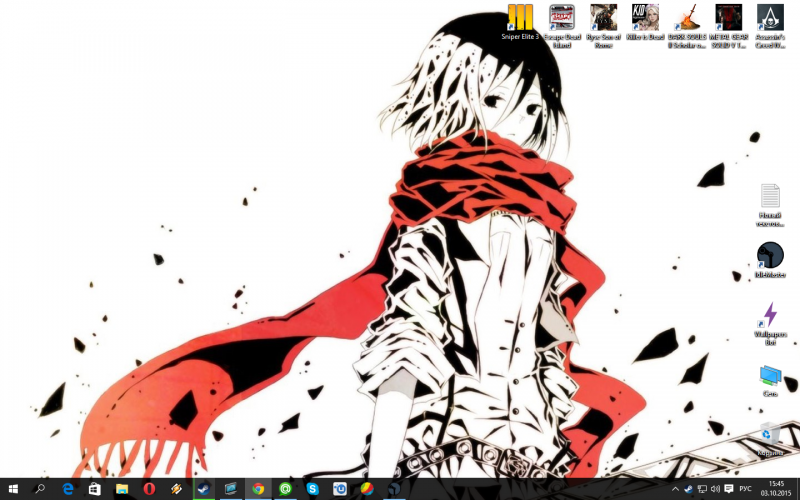Open the Windows Store from taskbar
Viewport: 800px width, 500px height.
click(94, 489)
